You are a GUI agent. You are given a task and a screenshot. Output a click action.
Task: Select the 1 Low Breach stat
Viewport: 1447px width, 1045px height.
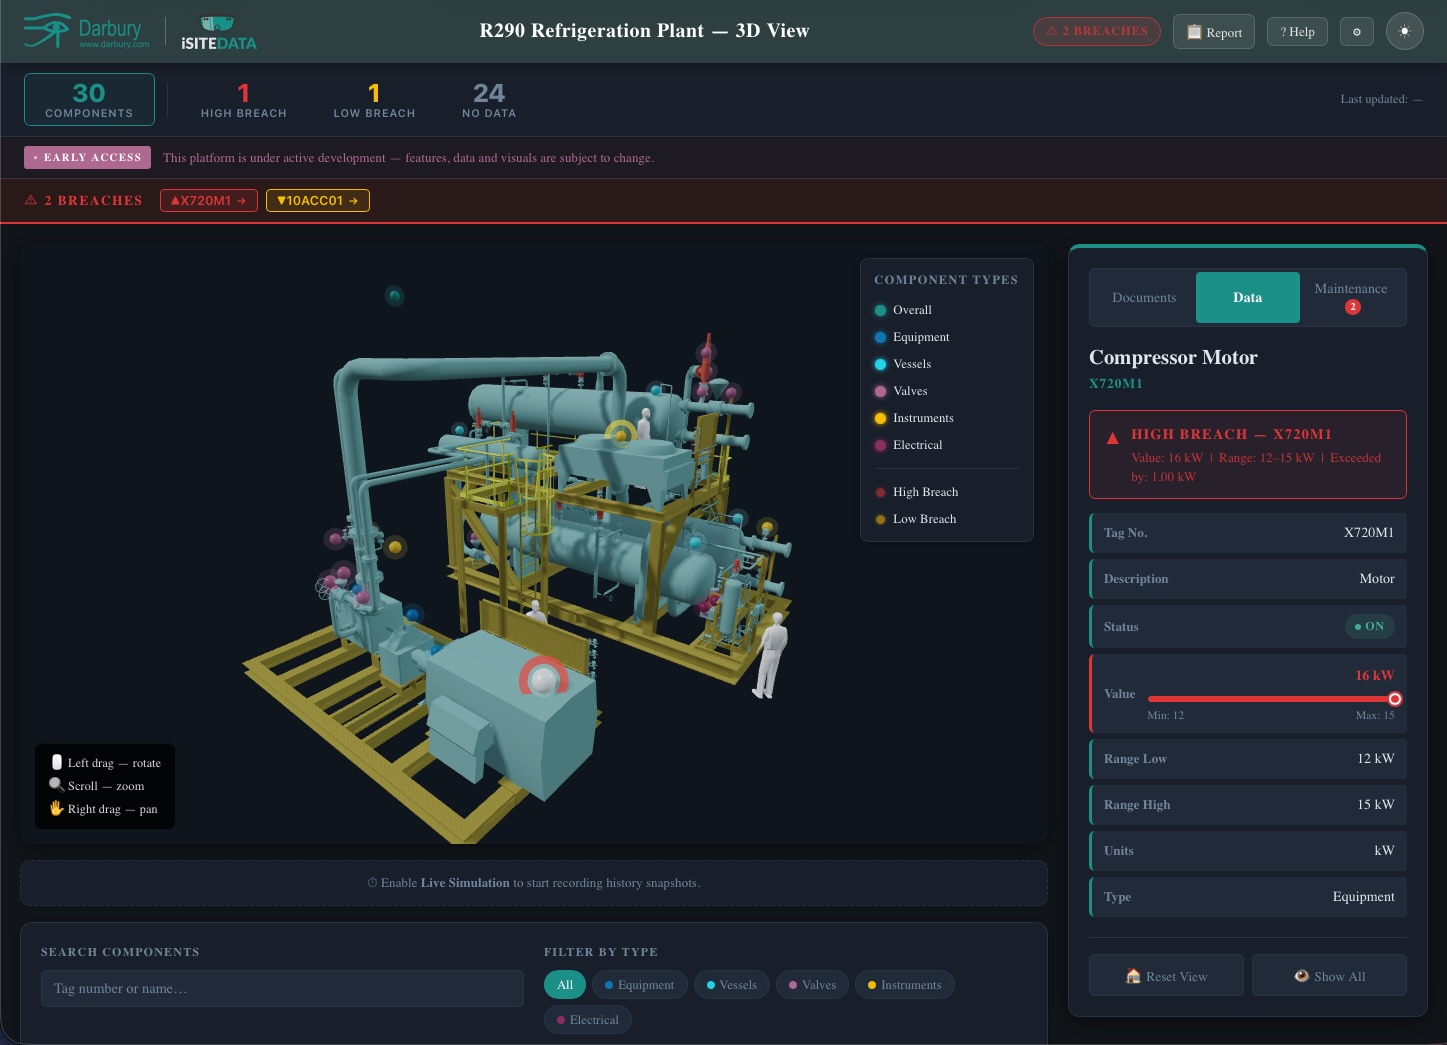coord(374,100)
